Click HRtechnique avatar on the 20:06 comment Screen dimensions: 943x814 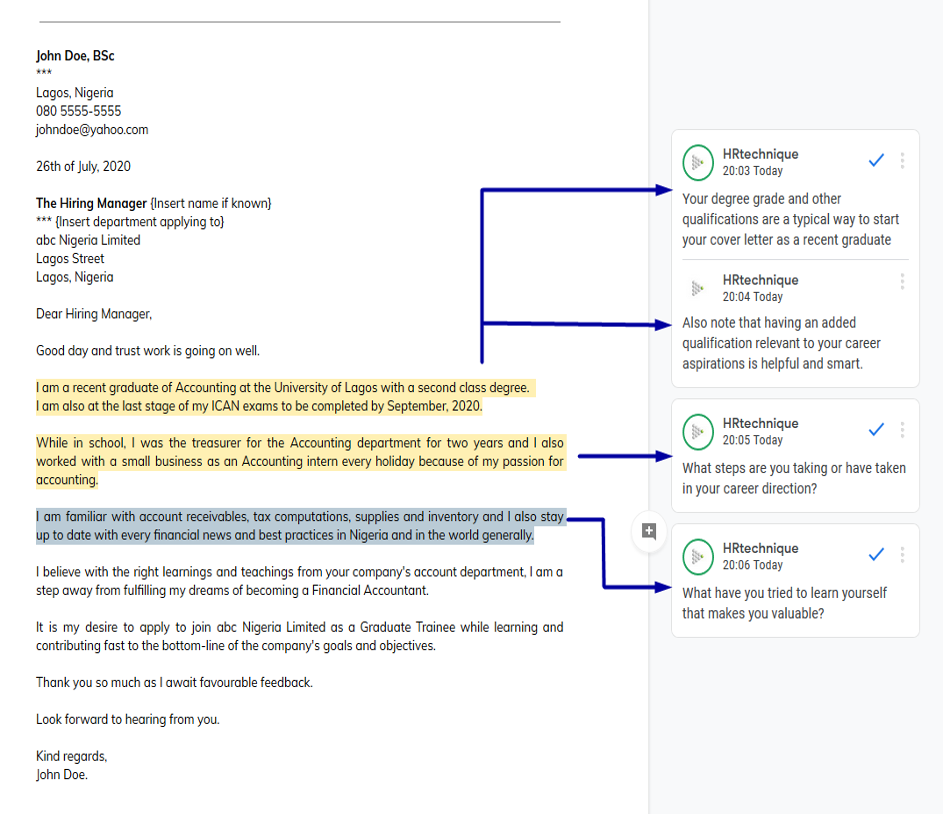698,557
